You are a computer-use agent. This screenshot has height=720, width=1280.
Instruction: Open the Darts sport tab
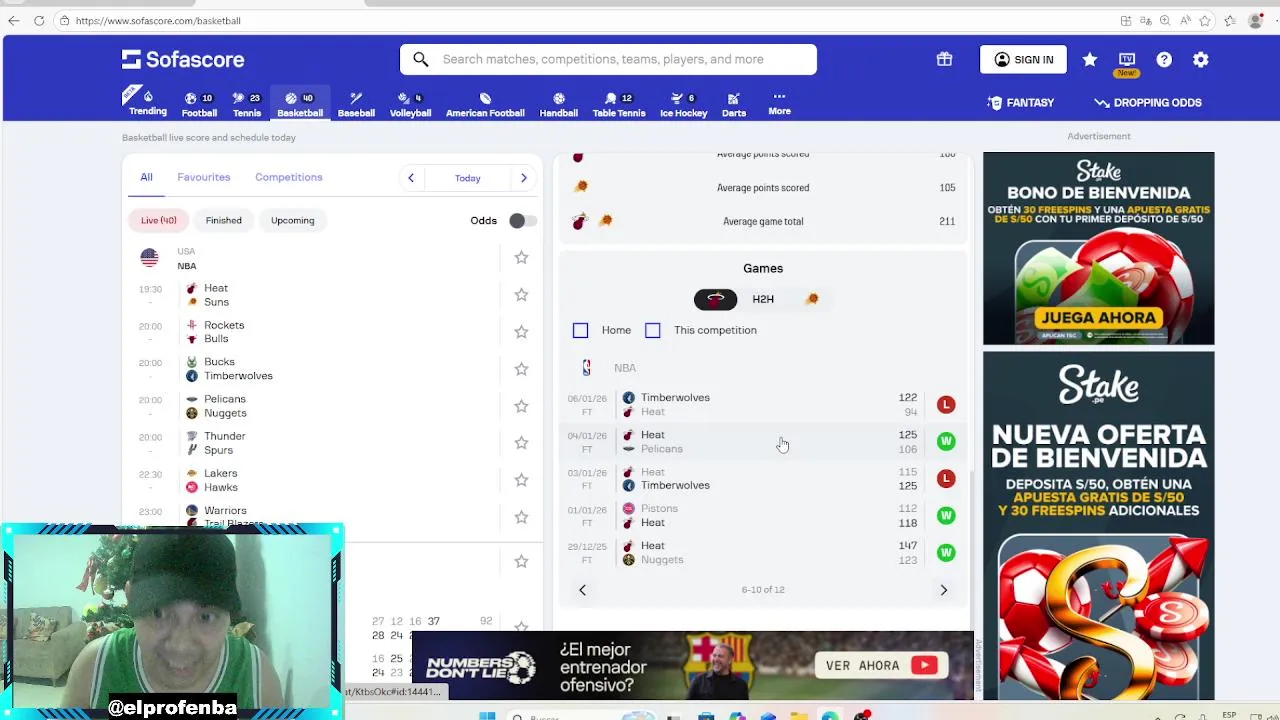[x=734, y=105]
